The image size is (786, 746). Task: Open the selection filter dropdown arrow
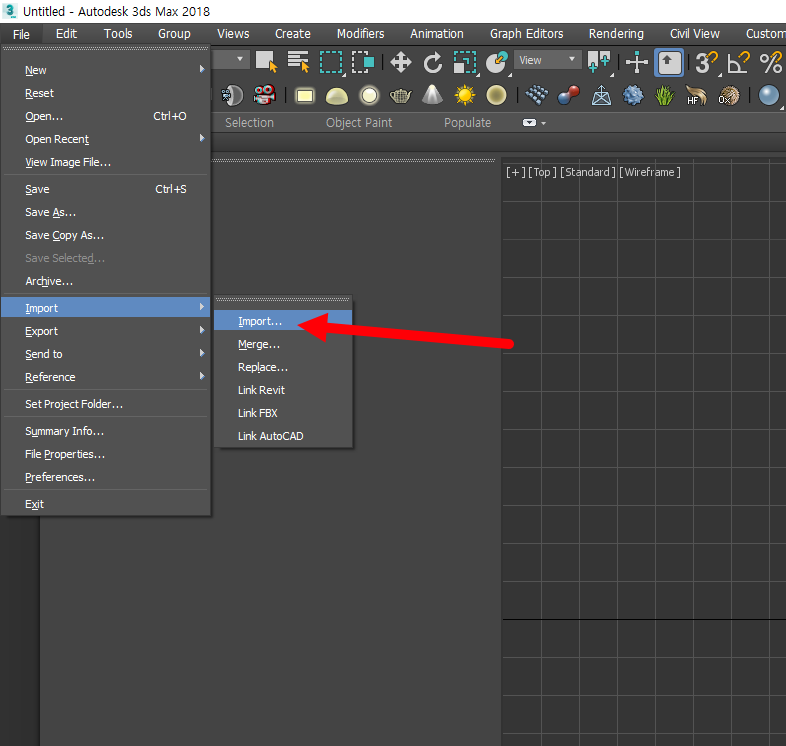tap(240, 59)
